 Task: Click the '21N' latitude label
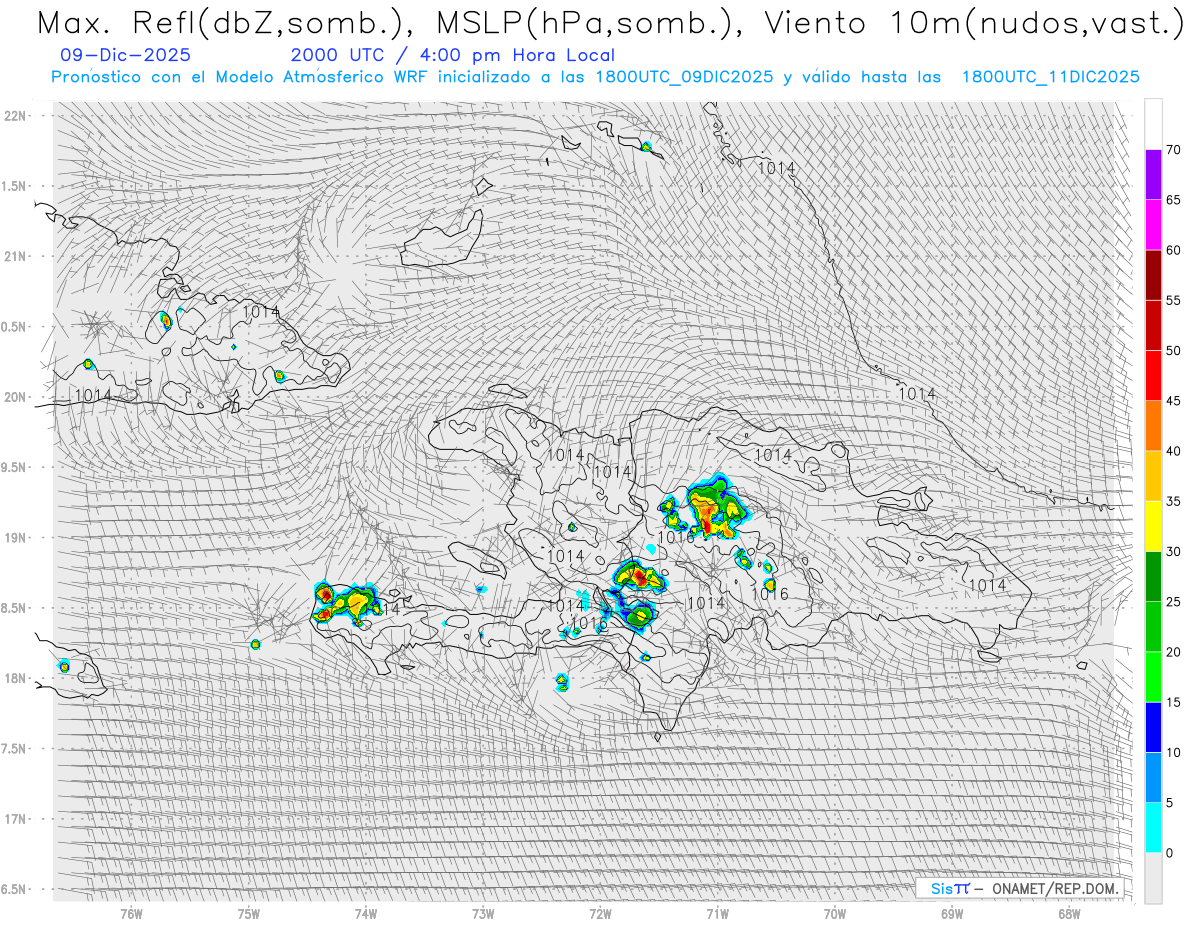tap(16, 256)
